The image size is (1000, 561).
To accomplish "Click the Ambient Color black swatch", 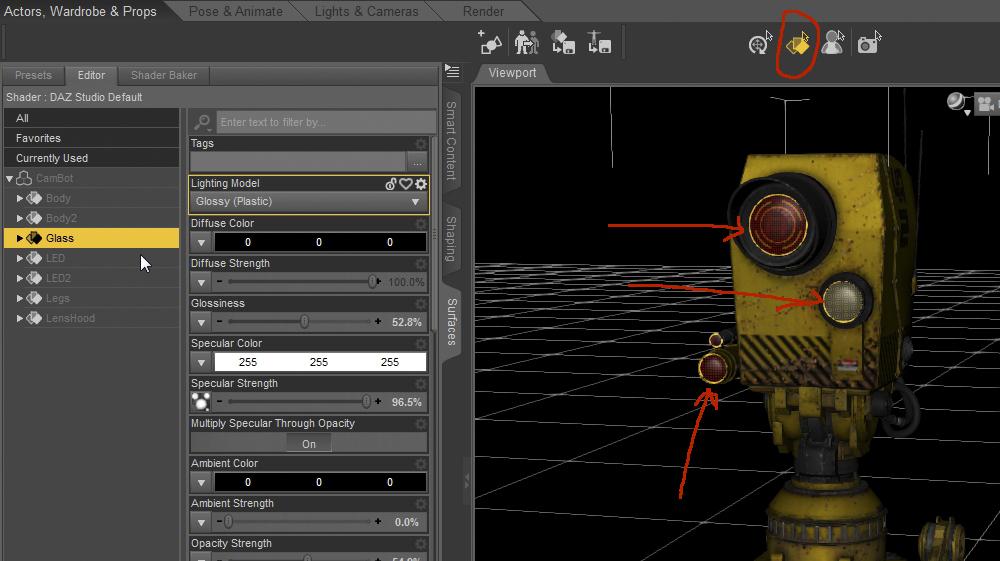I will [320, 482].
